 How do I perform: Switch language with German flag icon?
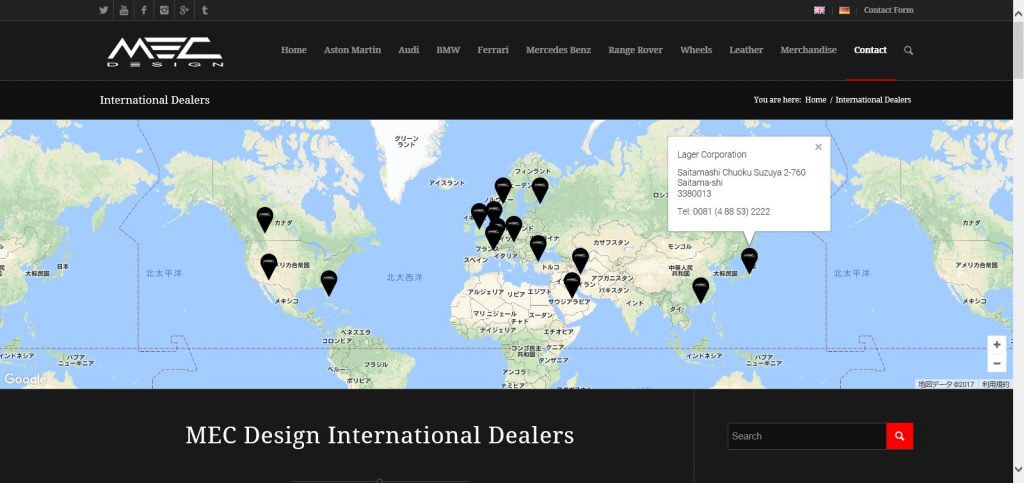point(844,10)
